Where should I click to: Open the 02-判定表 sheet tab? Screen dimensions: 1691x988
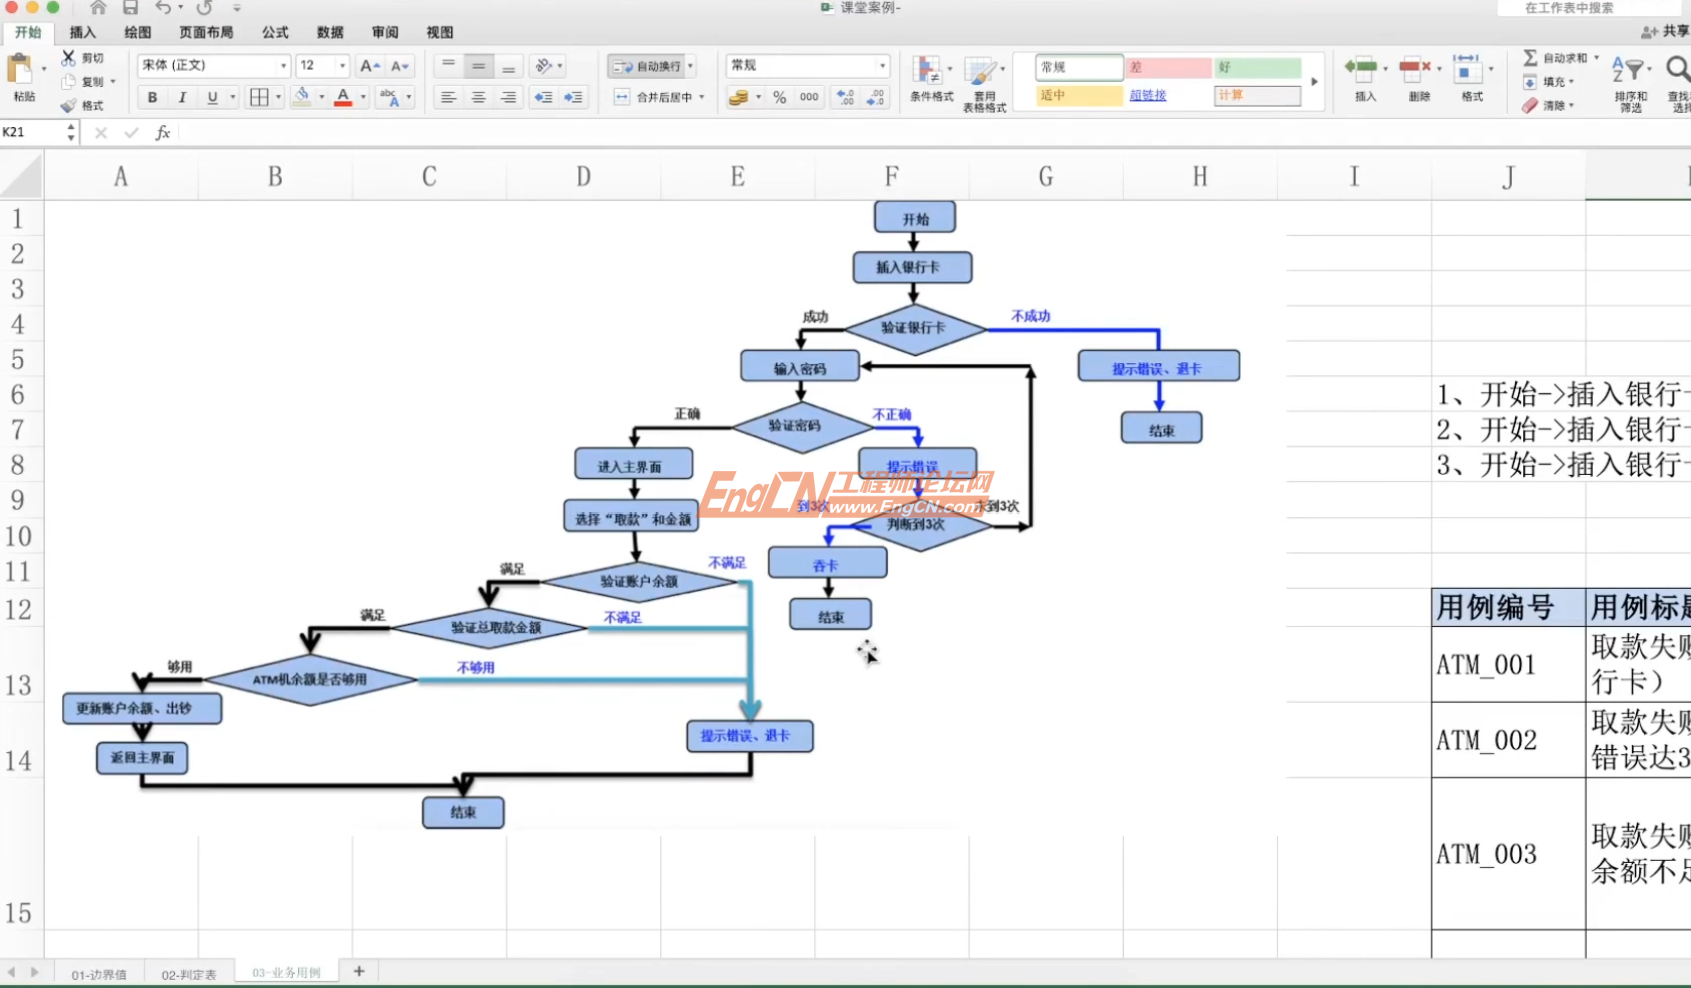click(188, 971)
